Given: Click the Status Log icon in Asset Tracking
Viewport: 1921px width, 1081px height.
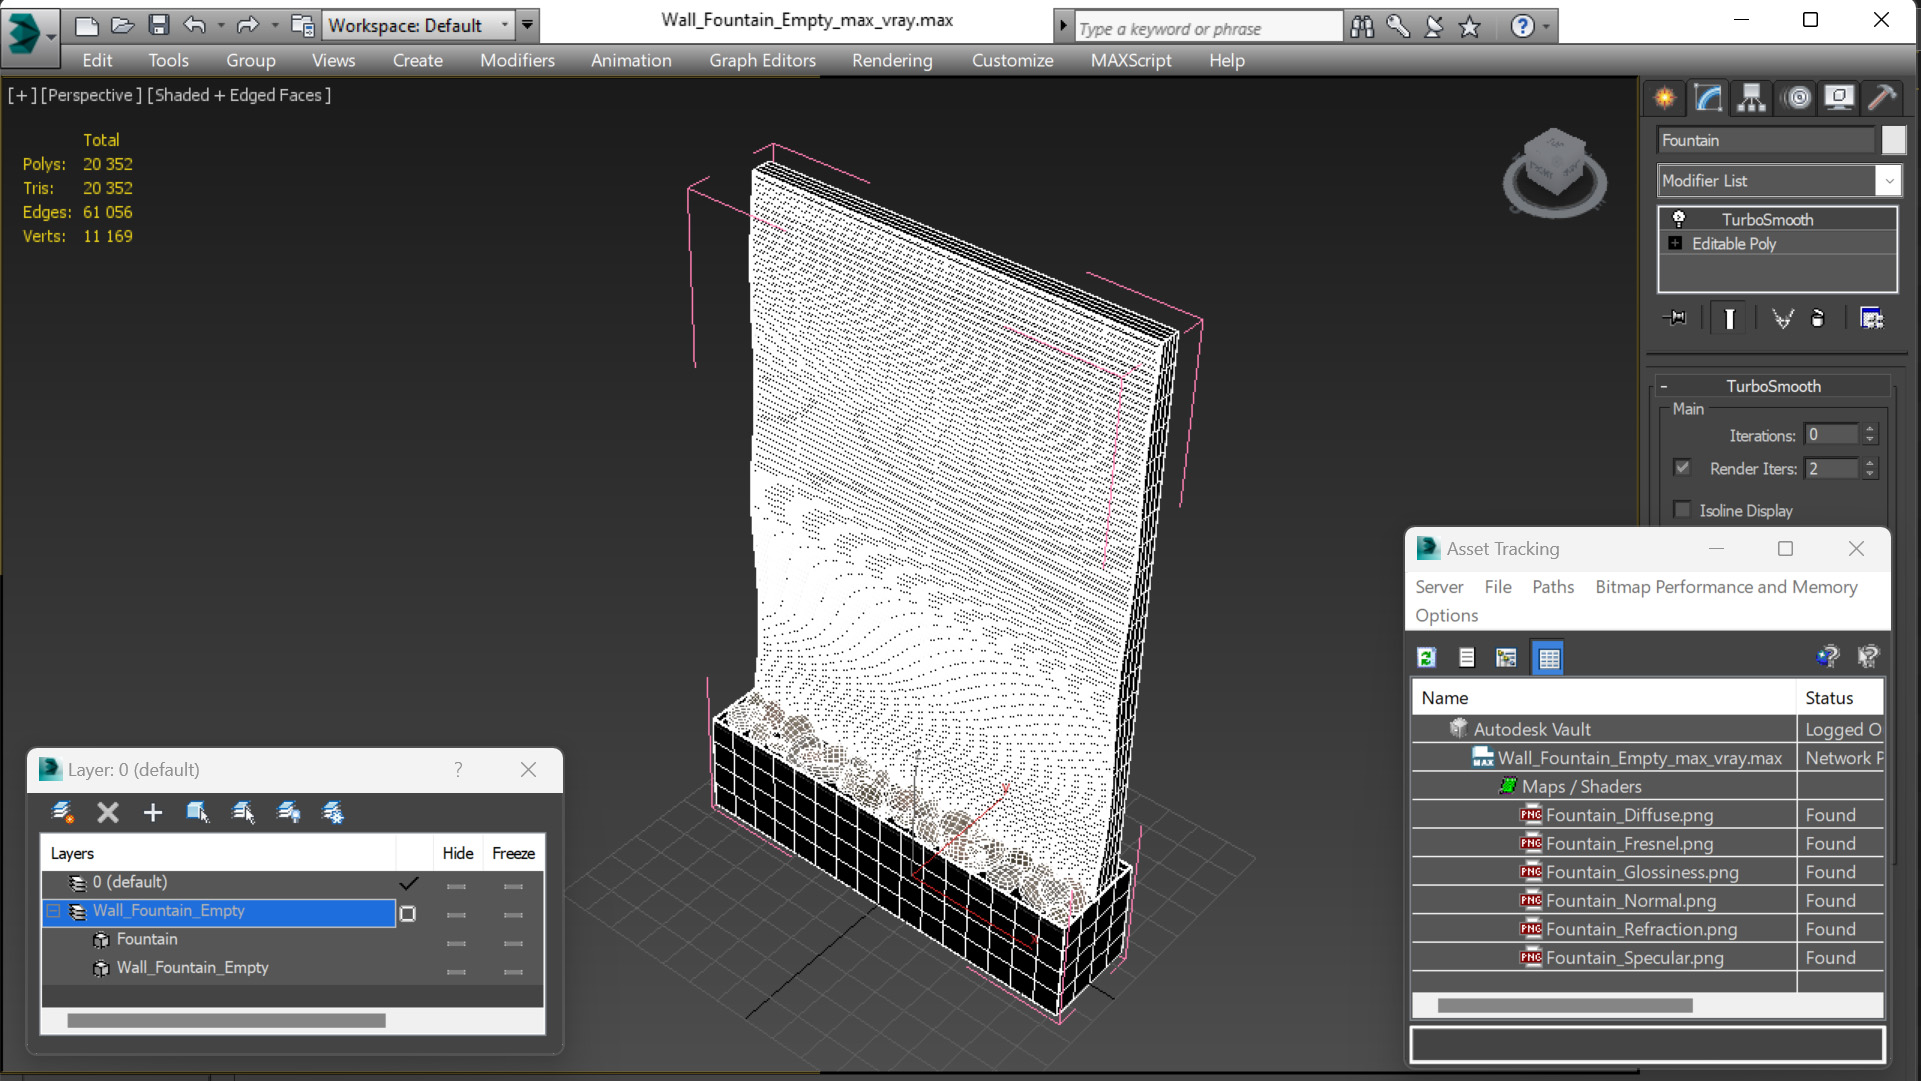Looking at the screenshot, I should pyautogui.click(x=1467, y=657).
